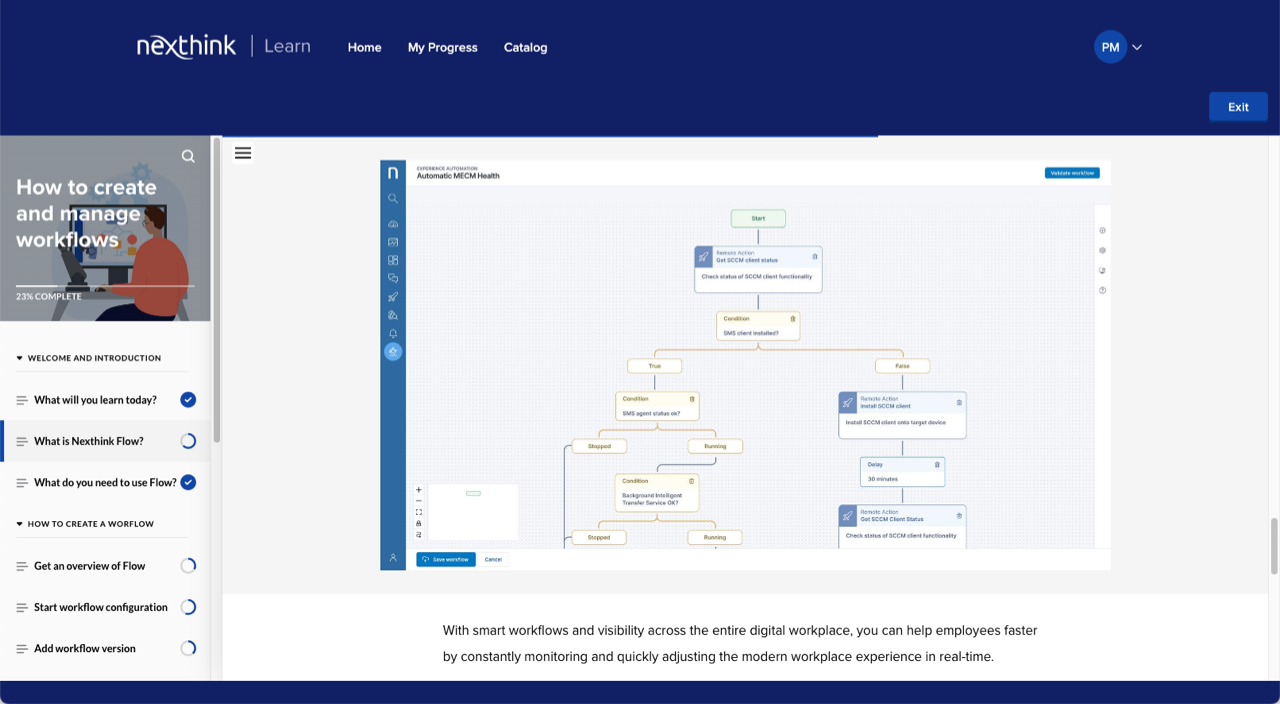The height and width of the screenshot is (704, 1280).
Task: Collapse the 'WELCOME AND INTRODUCTION' section
Action: click(17, 357)
